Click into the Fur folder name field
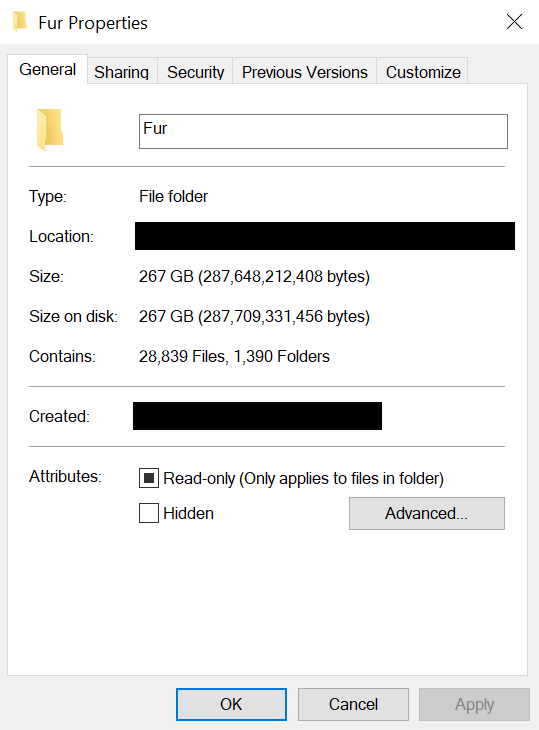 (x=323, y=131)
